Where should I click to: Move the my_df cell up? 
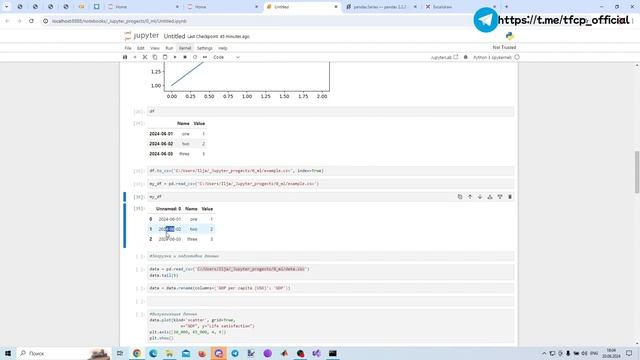[470, 197]
